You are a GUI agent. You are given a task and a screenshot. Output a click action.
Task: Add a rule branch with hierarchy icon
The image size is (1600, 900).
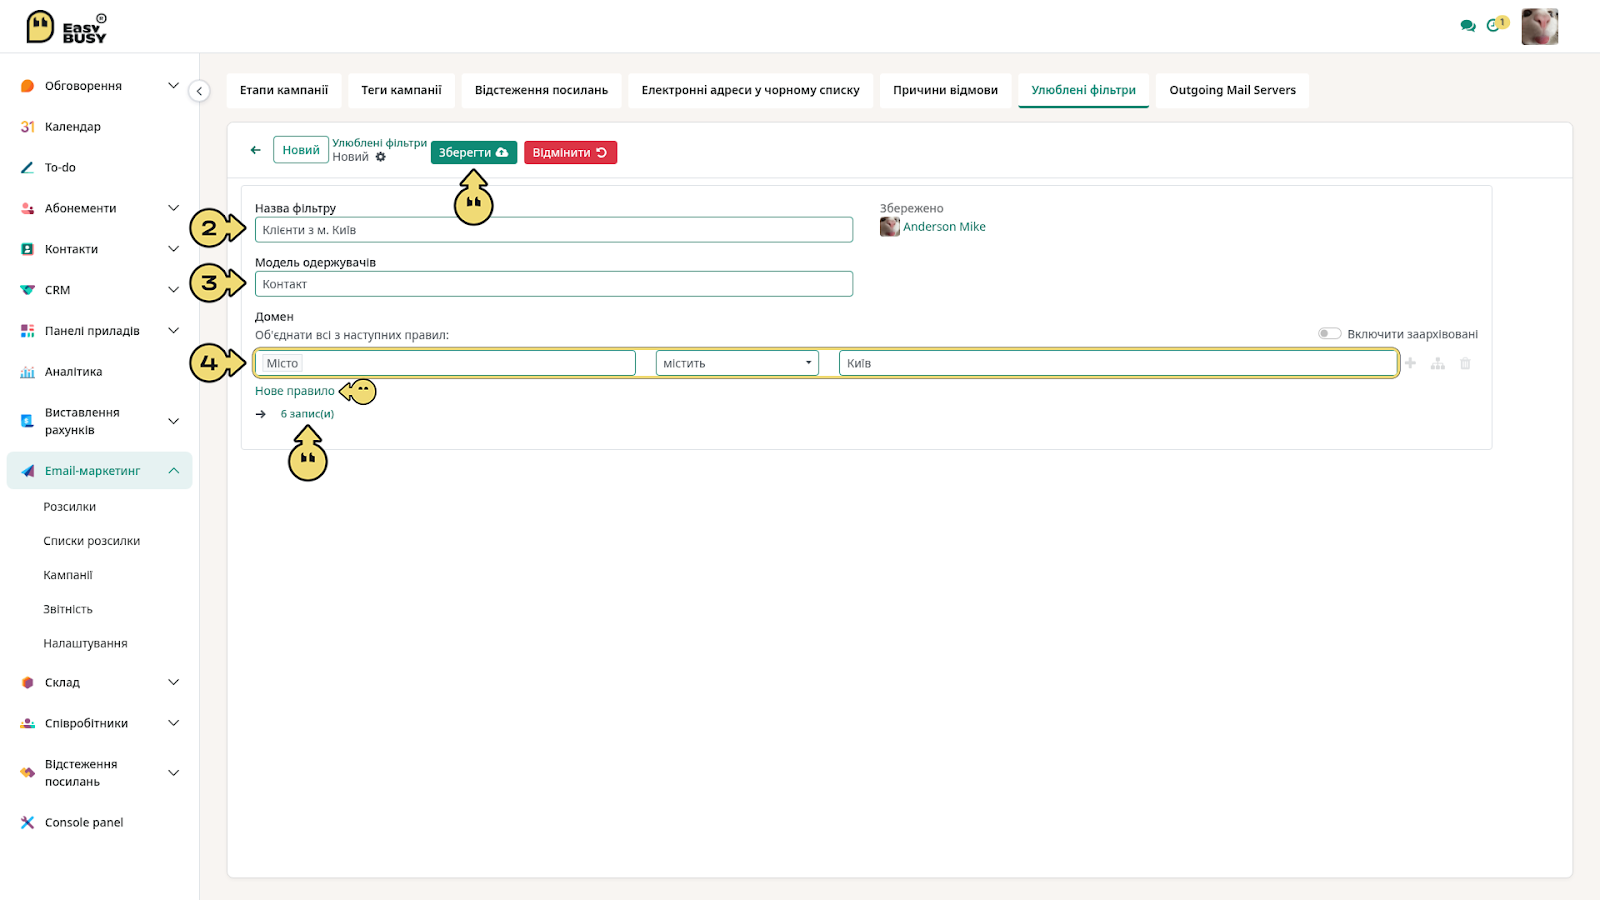(1437, 363)
